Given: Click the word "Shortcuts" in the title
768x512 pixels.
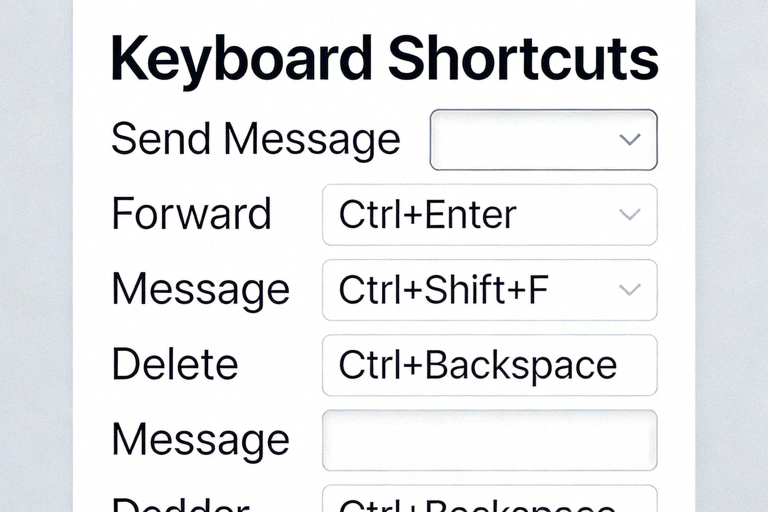Looking at the screenshot, I should 523,59.
